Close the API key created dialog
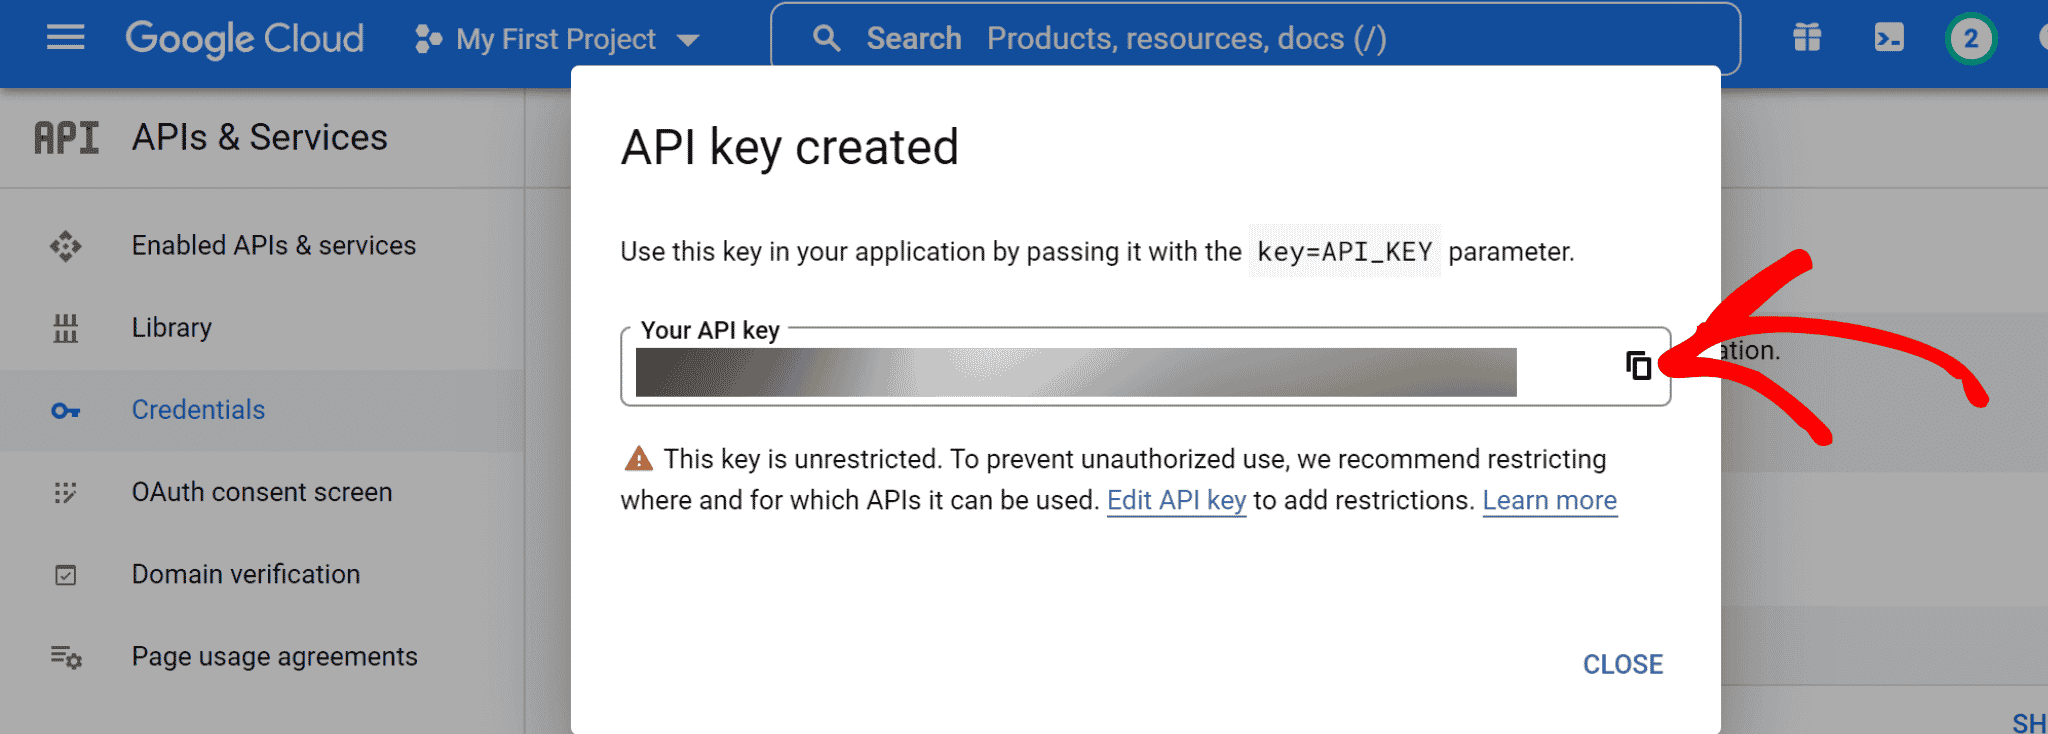The height and width of the screenshot is (734, 2048). click(x=1622, y=665)
